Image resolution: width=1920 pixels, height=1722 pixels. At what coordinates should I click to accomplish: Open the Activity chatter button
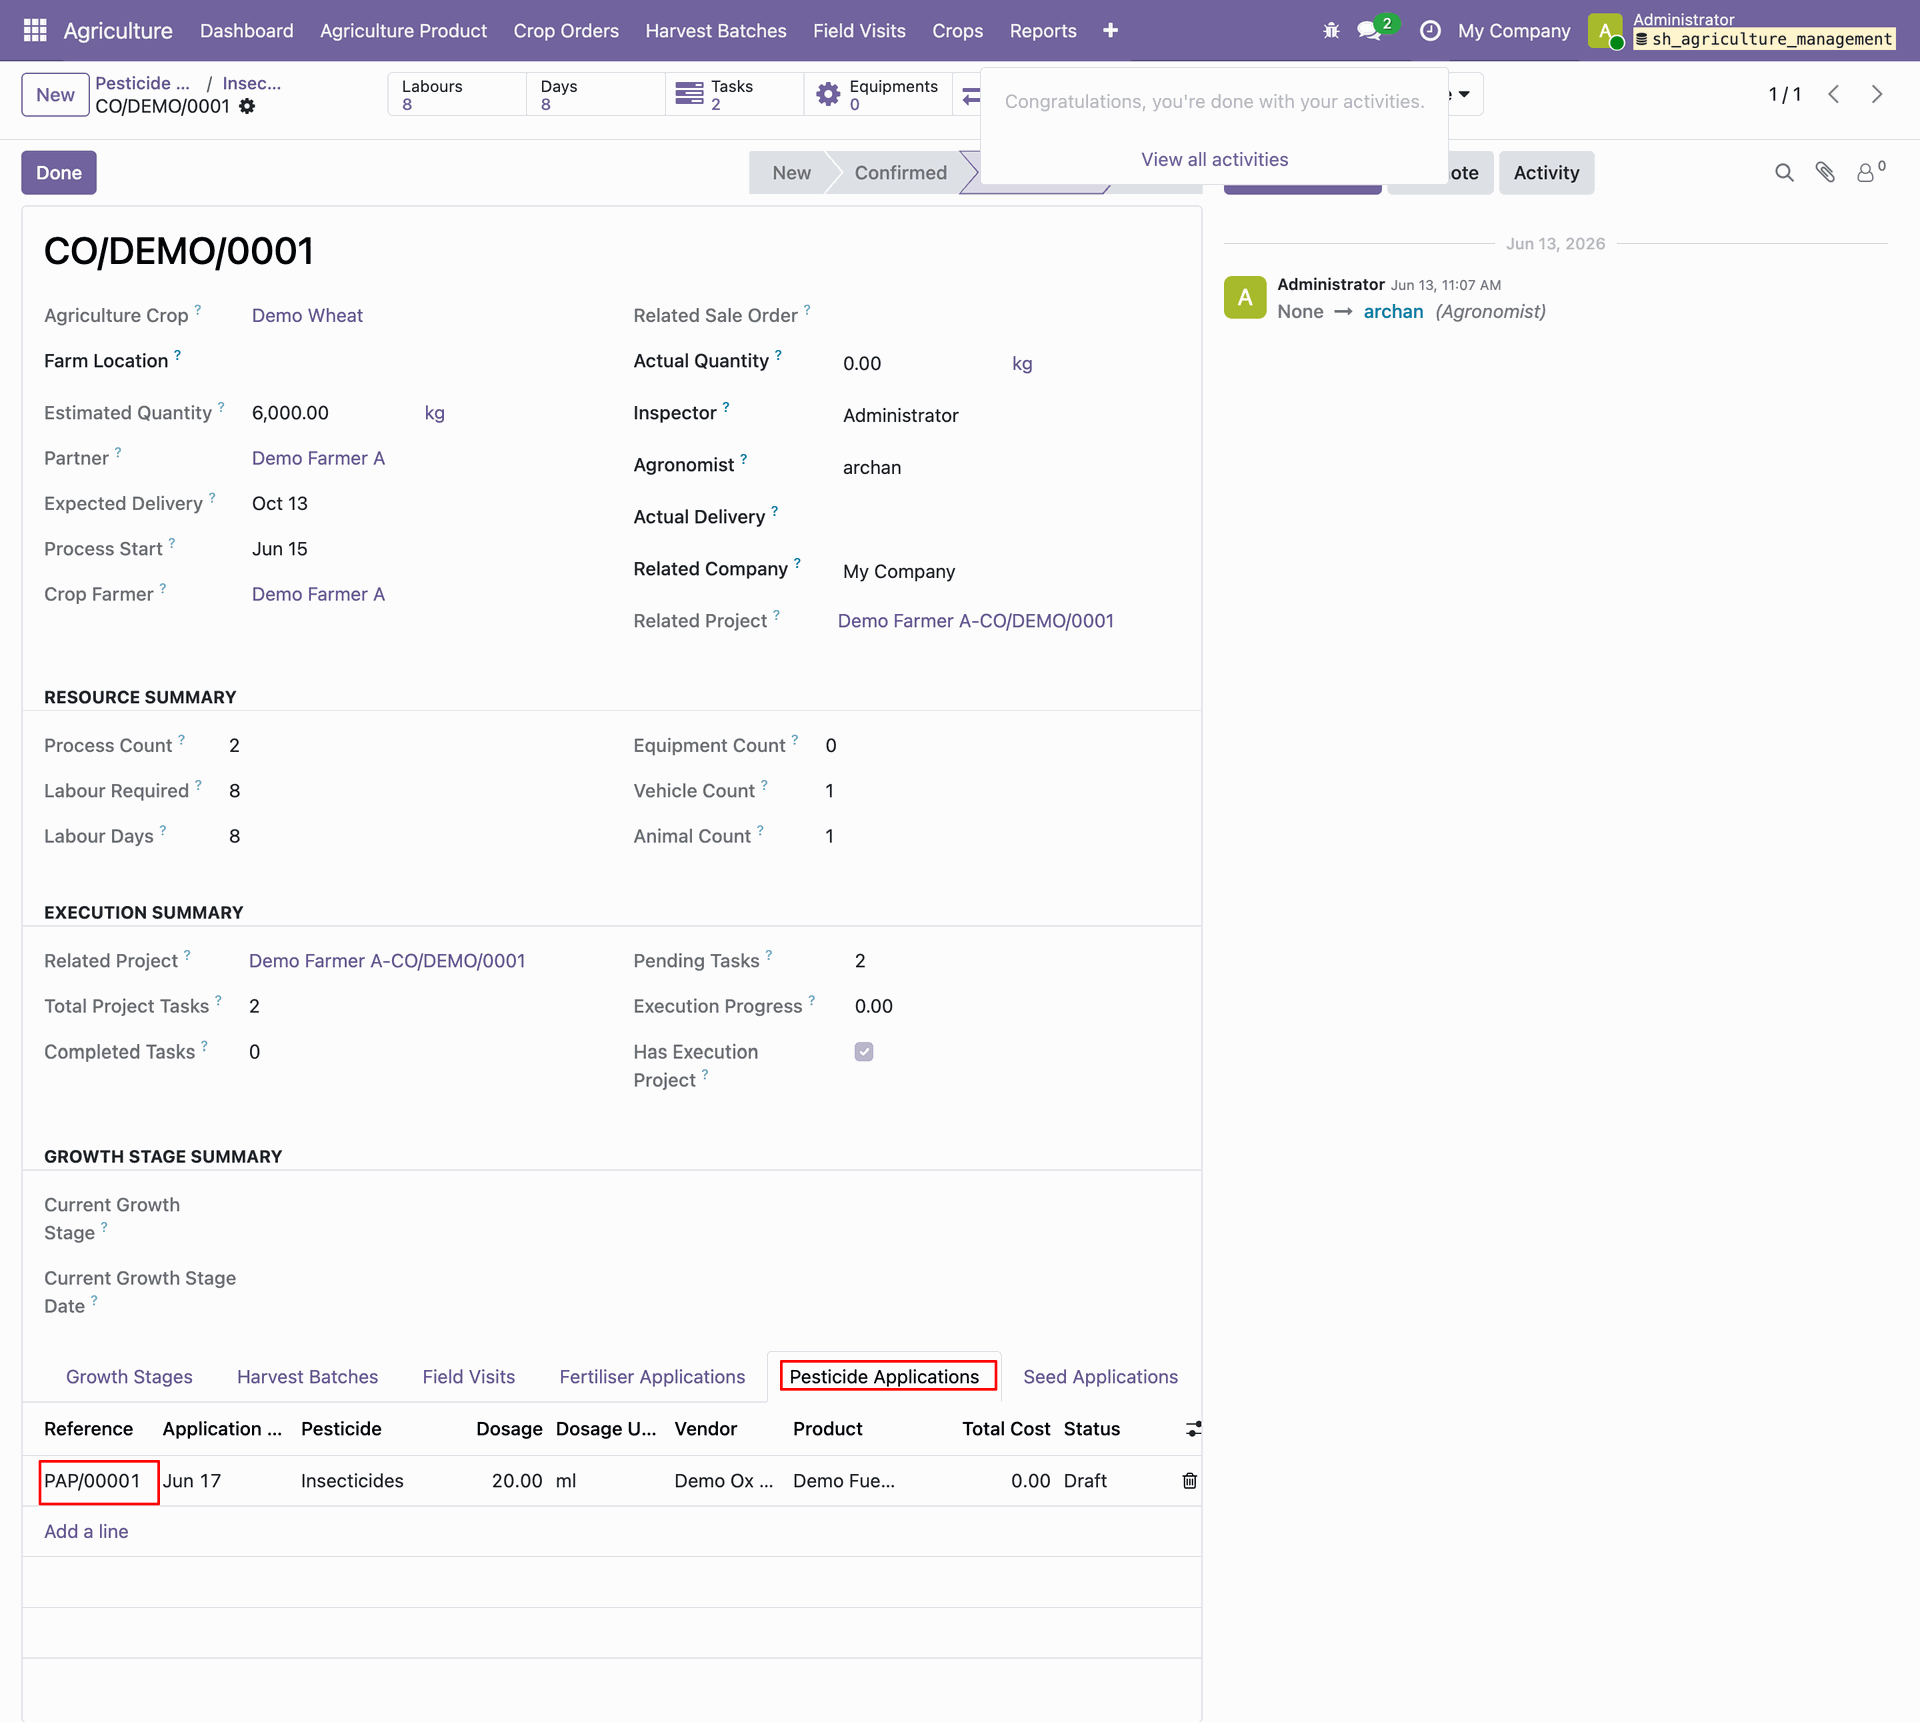1546,172
